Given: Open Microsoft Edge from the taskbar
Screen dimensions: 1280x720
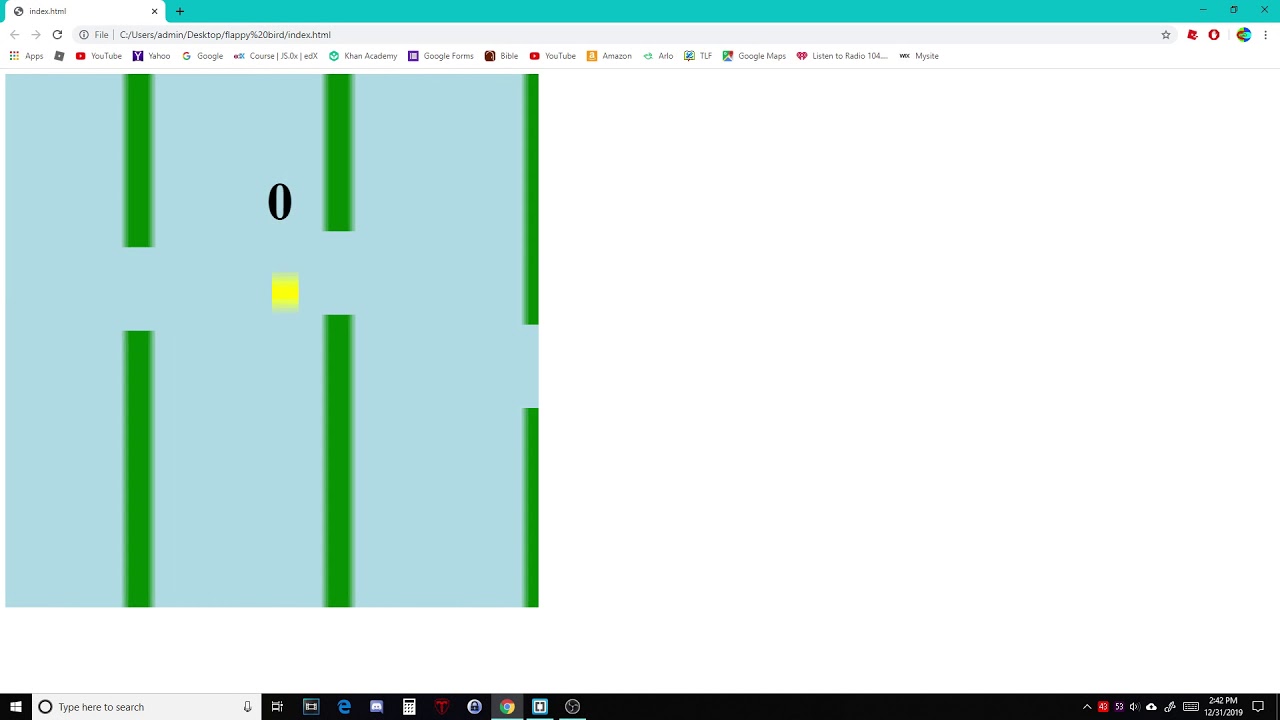Looking at the screenshot, I should tap(344, 707).
